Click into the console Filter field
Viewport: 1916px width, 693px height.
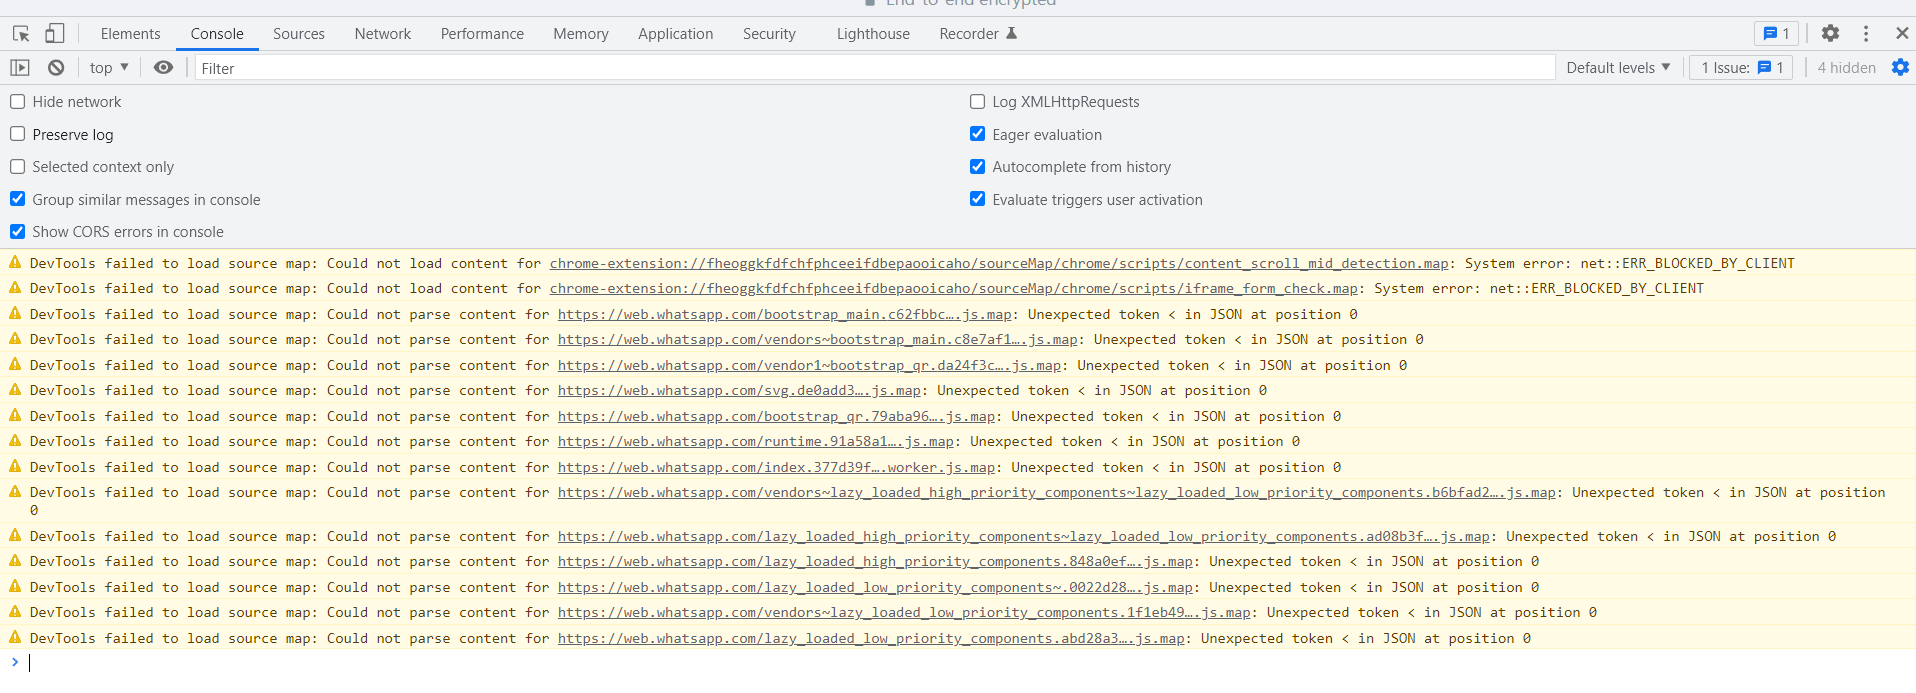870,68
